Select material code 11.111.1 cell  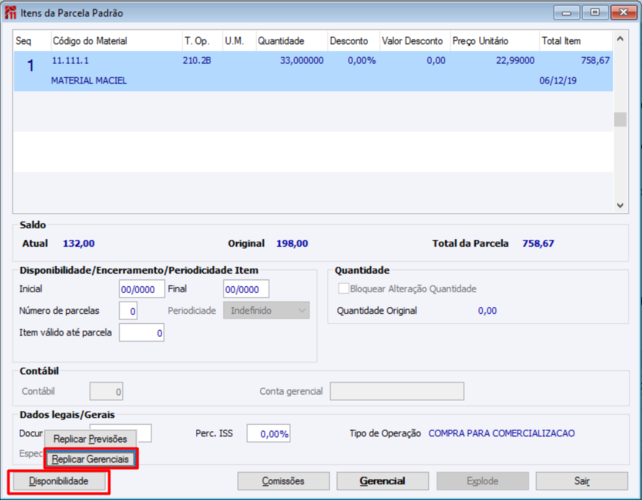[70, 61]
